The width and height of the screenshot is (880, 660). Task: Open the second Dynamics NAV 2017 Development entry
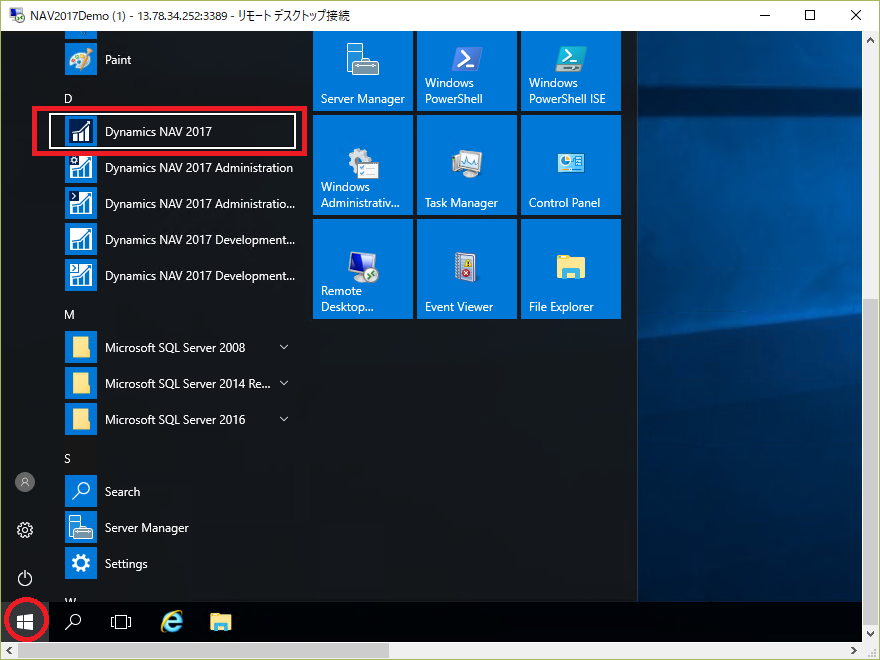180,275
